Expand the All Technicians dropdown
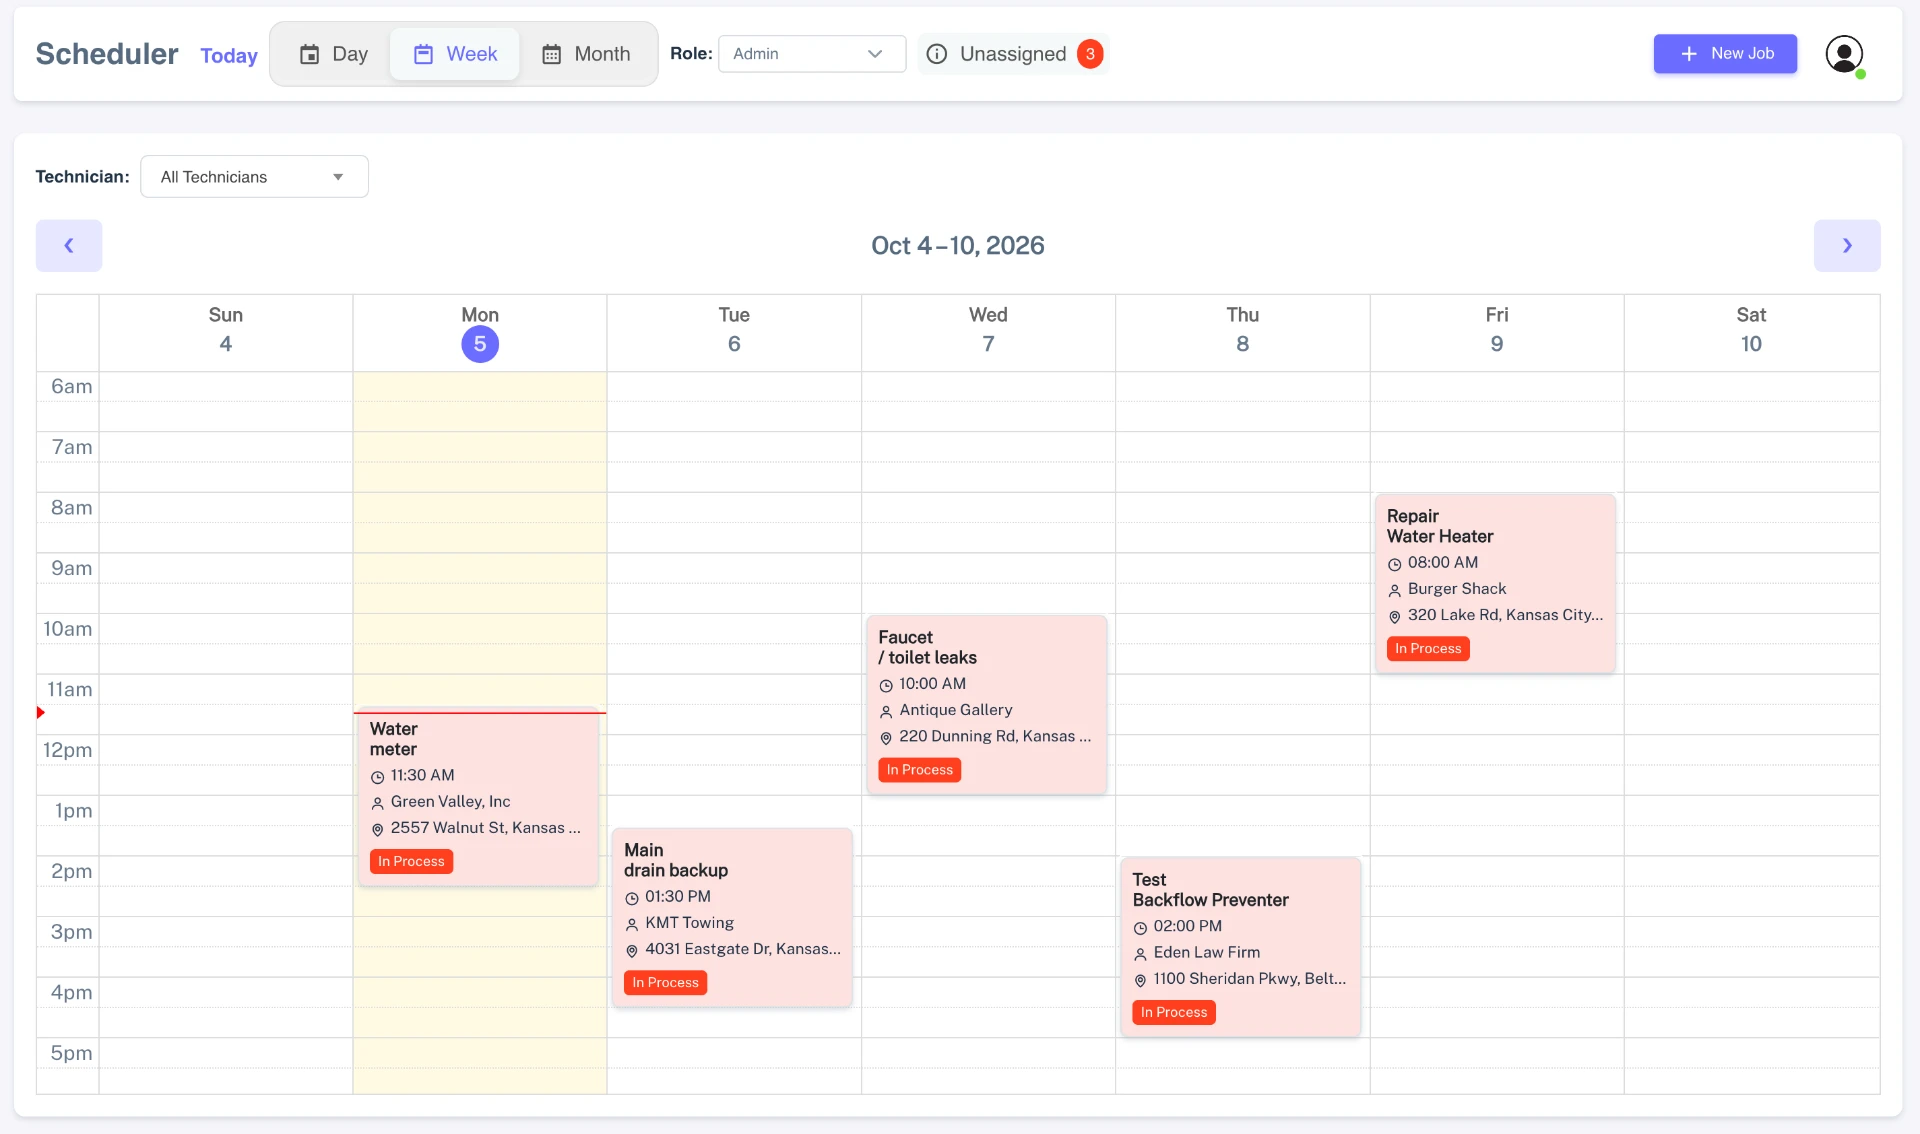The height and width of the screenshot is (1134, 1920). pyautogui.click(x=254, y=177)
